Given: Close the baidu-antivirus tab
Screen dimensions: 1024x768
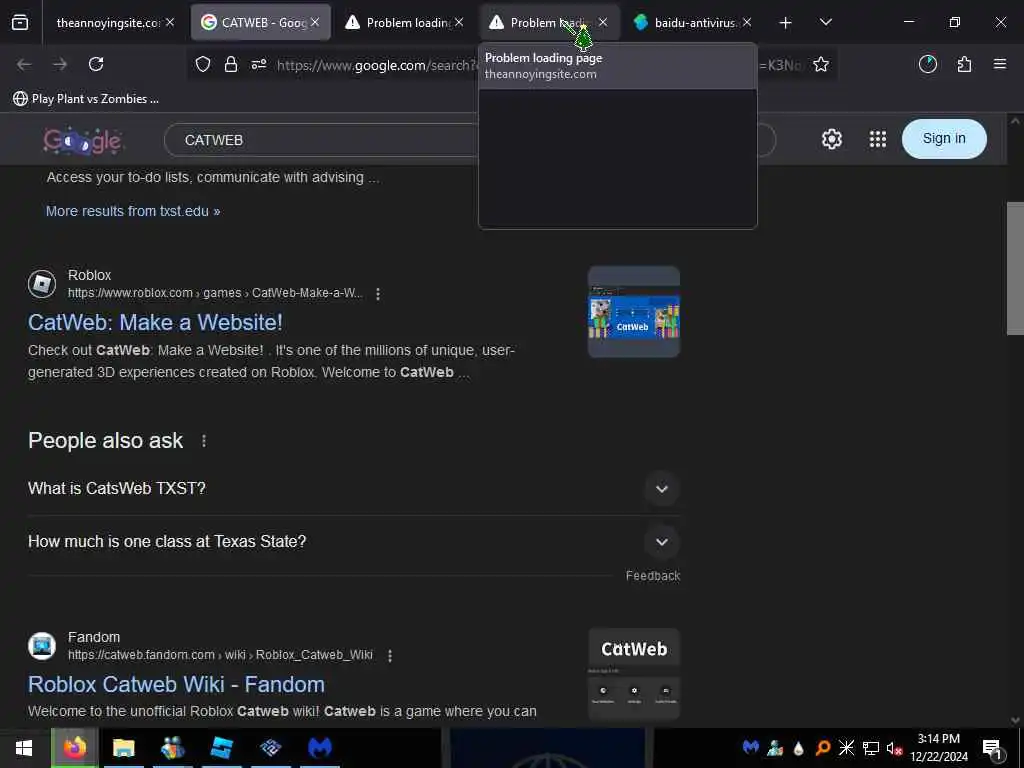Looking at the screenshot, I should point(747,23).
